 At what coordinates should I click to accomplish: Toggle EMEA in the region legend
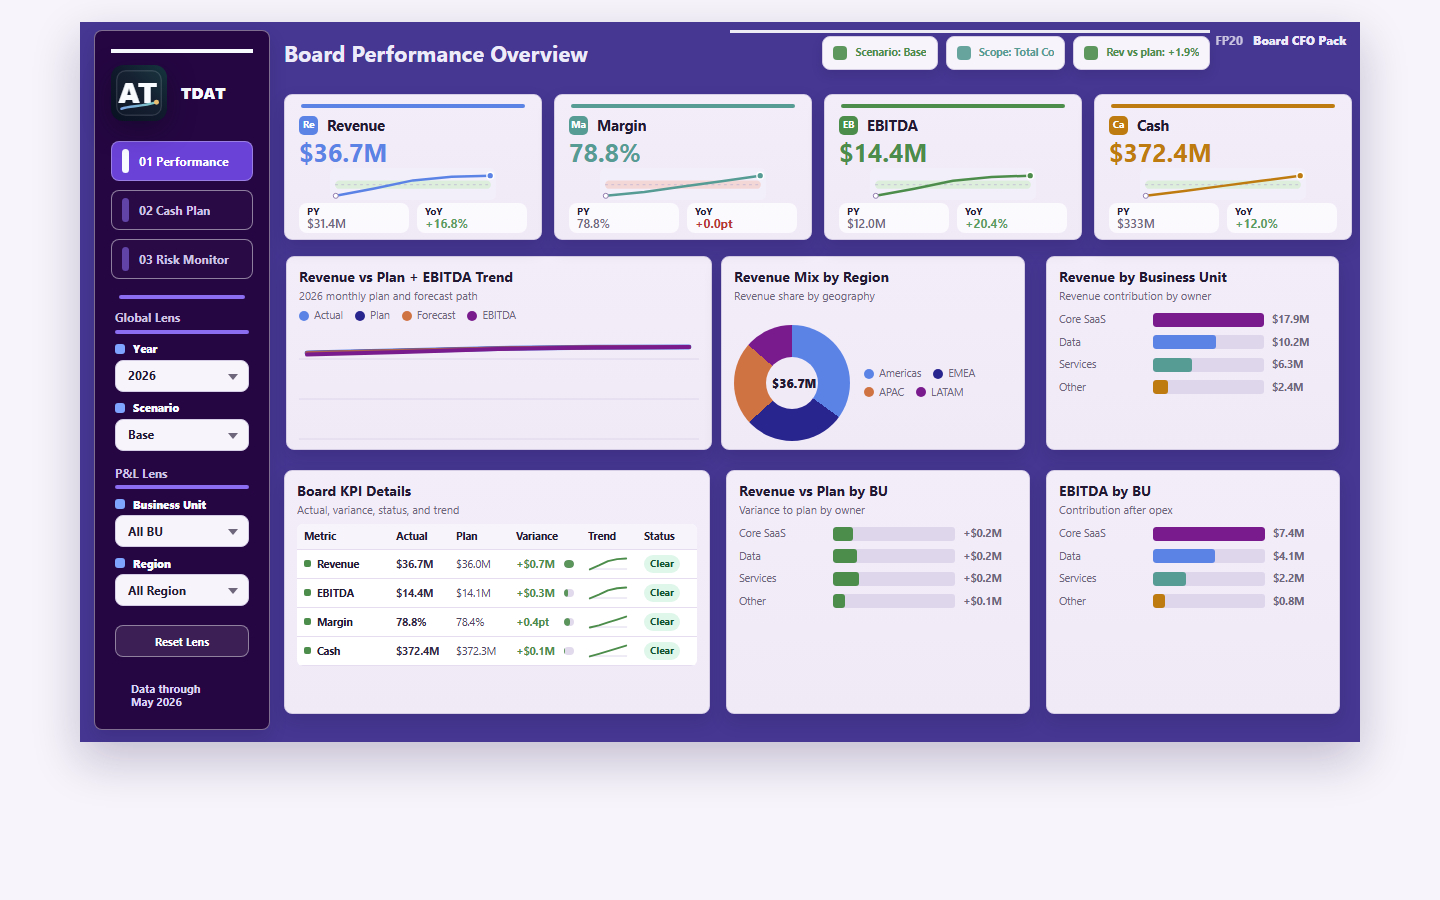tap(954, 374)
